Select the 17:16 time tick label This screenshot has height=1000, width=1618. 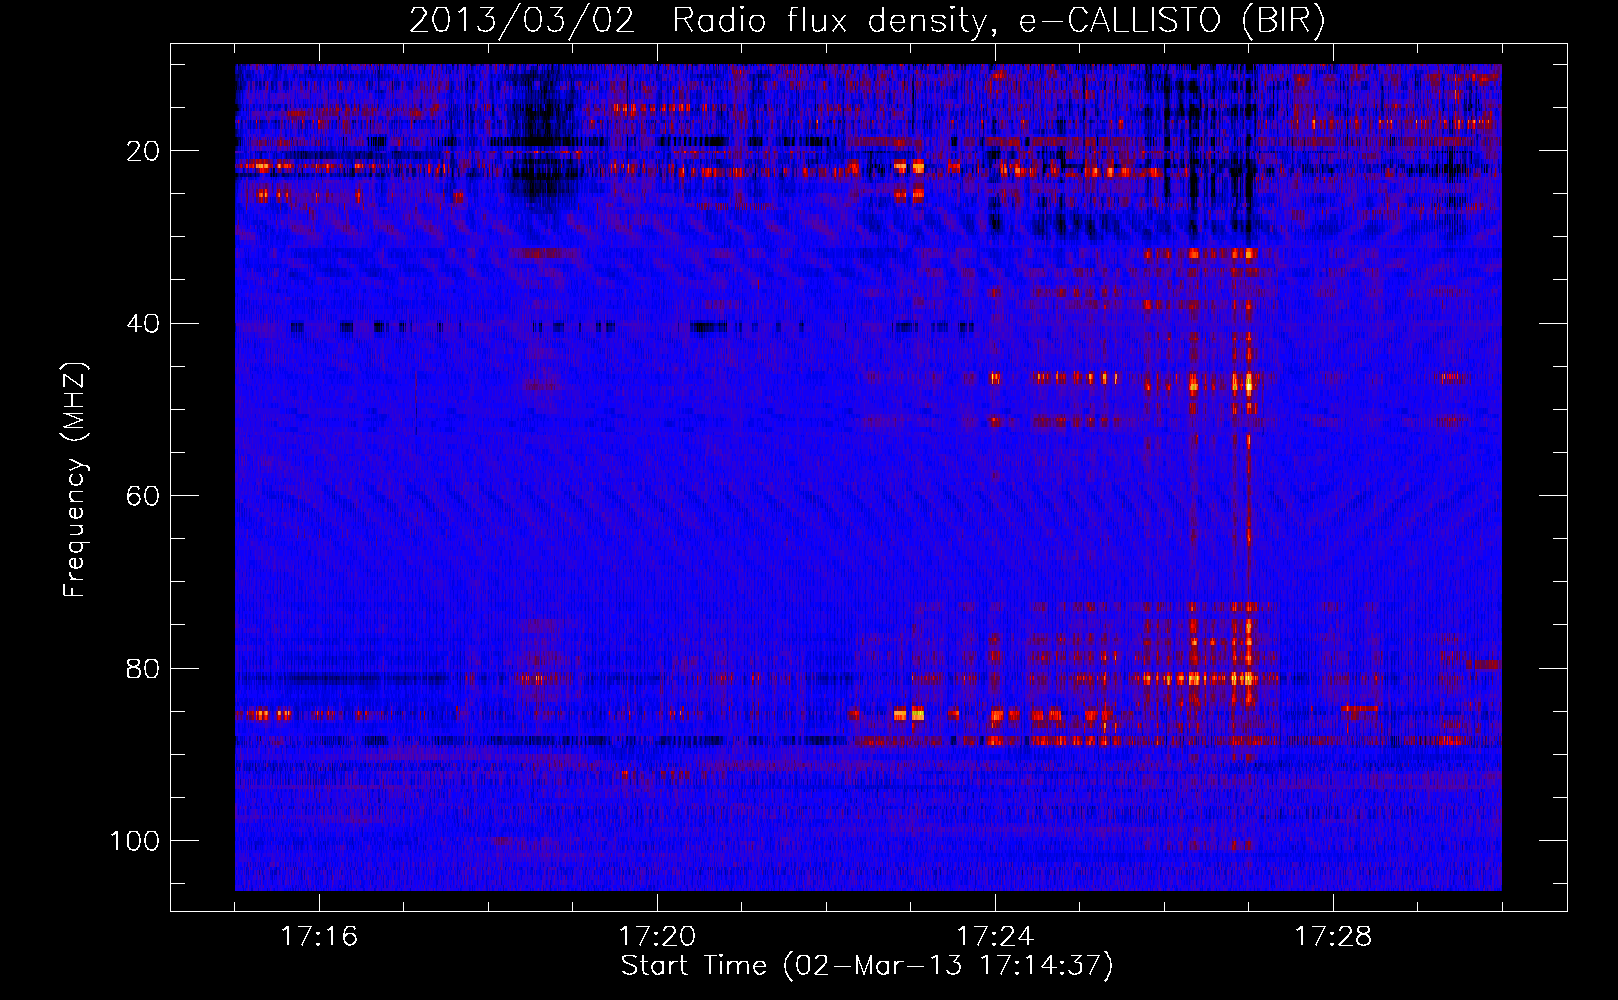(x=319, y=937)
